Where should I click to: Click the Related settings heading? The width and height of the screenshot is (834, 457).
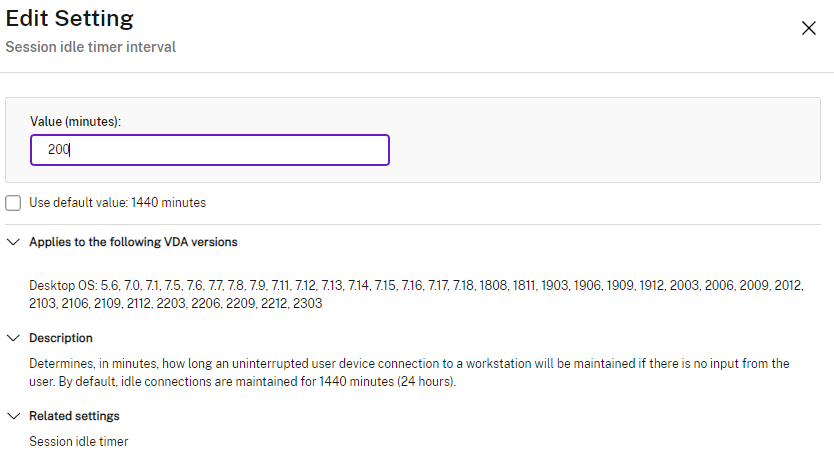pyautogui.click(x=74, y=415)
